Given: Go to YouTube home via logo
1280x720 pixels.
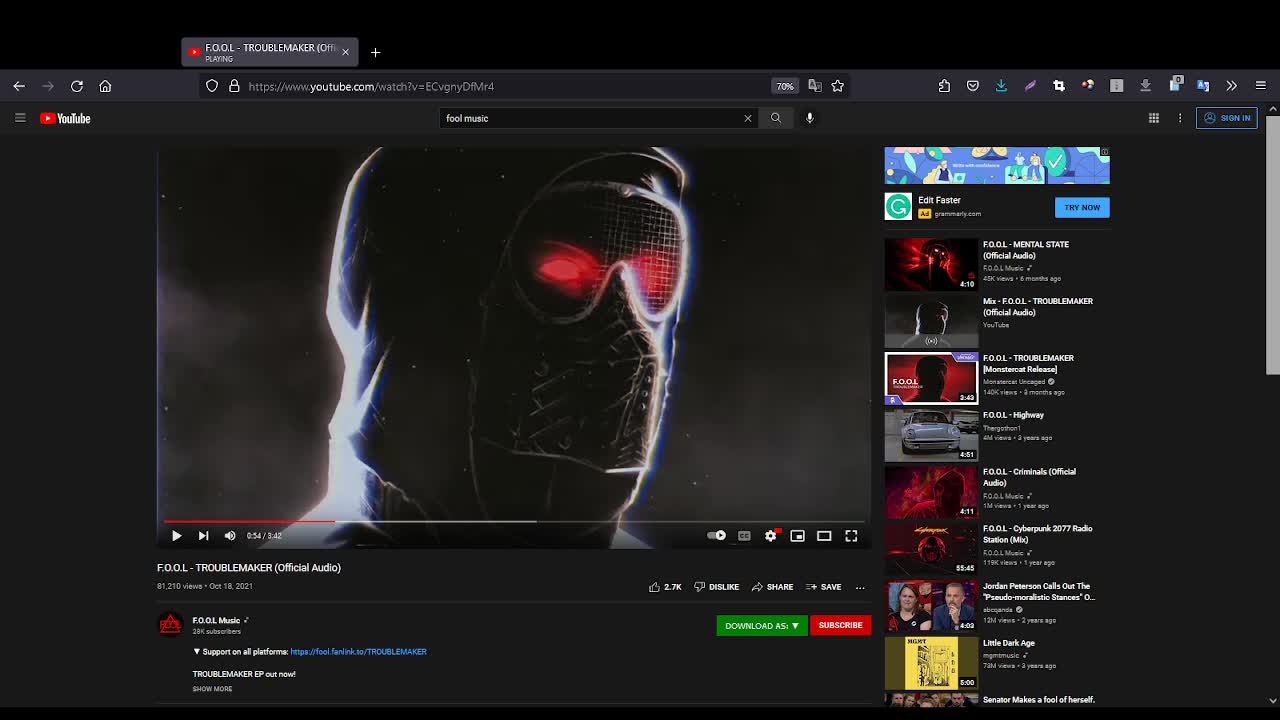Looking at the screenshot, I should click(x=65, y=118).
